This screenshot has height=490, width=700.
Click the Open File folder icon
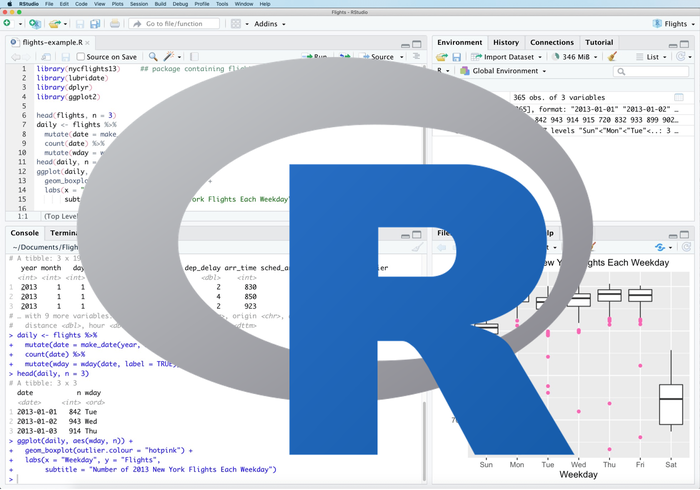click(x=54, y=23)
